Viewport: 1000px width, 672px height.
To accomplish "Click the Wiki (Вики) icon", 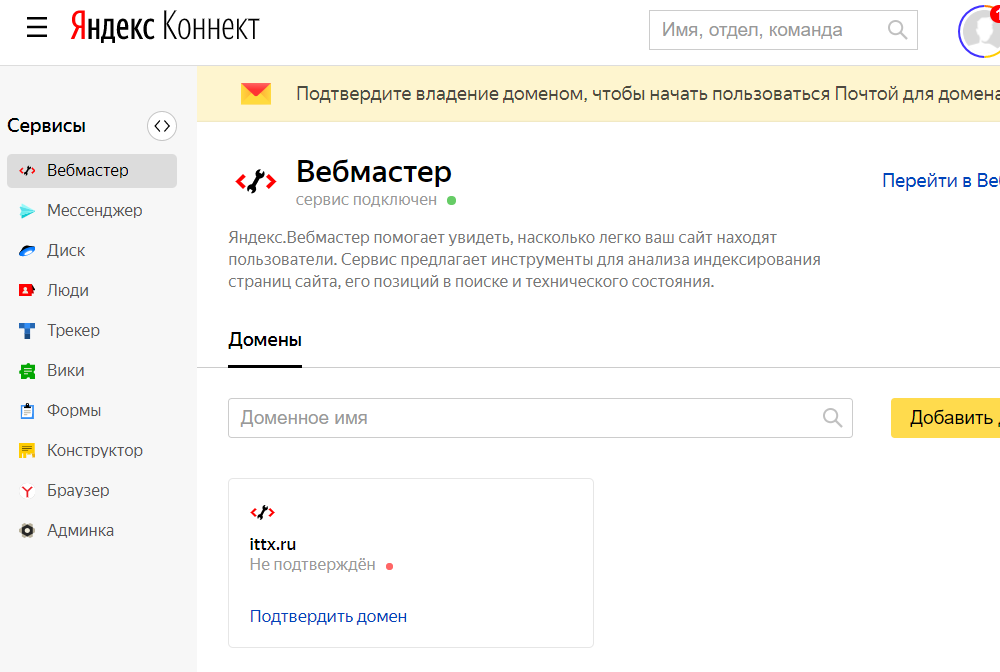I will pyautogui.click(x=28, y=371).
